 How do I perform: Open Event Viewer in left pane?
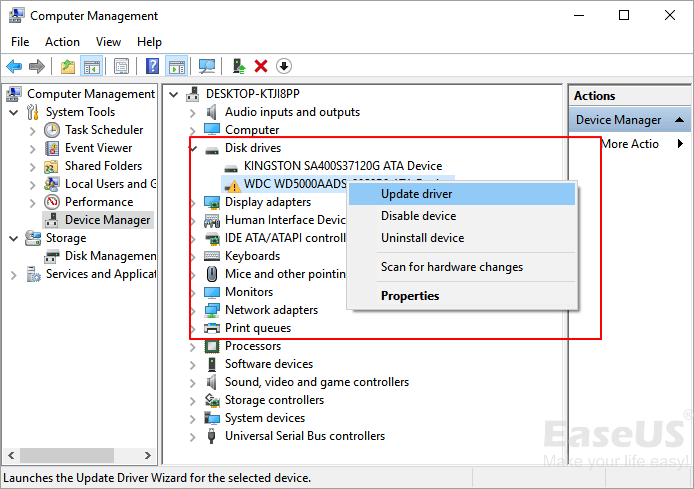98,148
